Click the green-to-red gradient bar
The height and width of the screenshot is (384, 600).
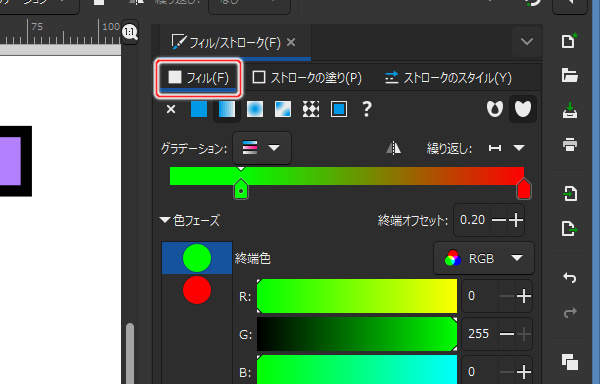coord(347,176)
